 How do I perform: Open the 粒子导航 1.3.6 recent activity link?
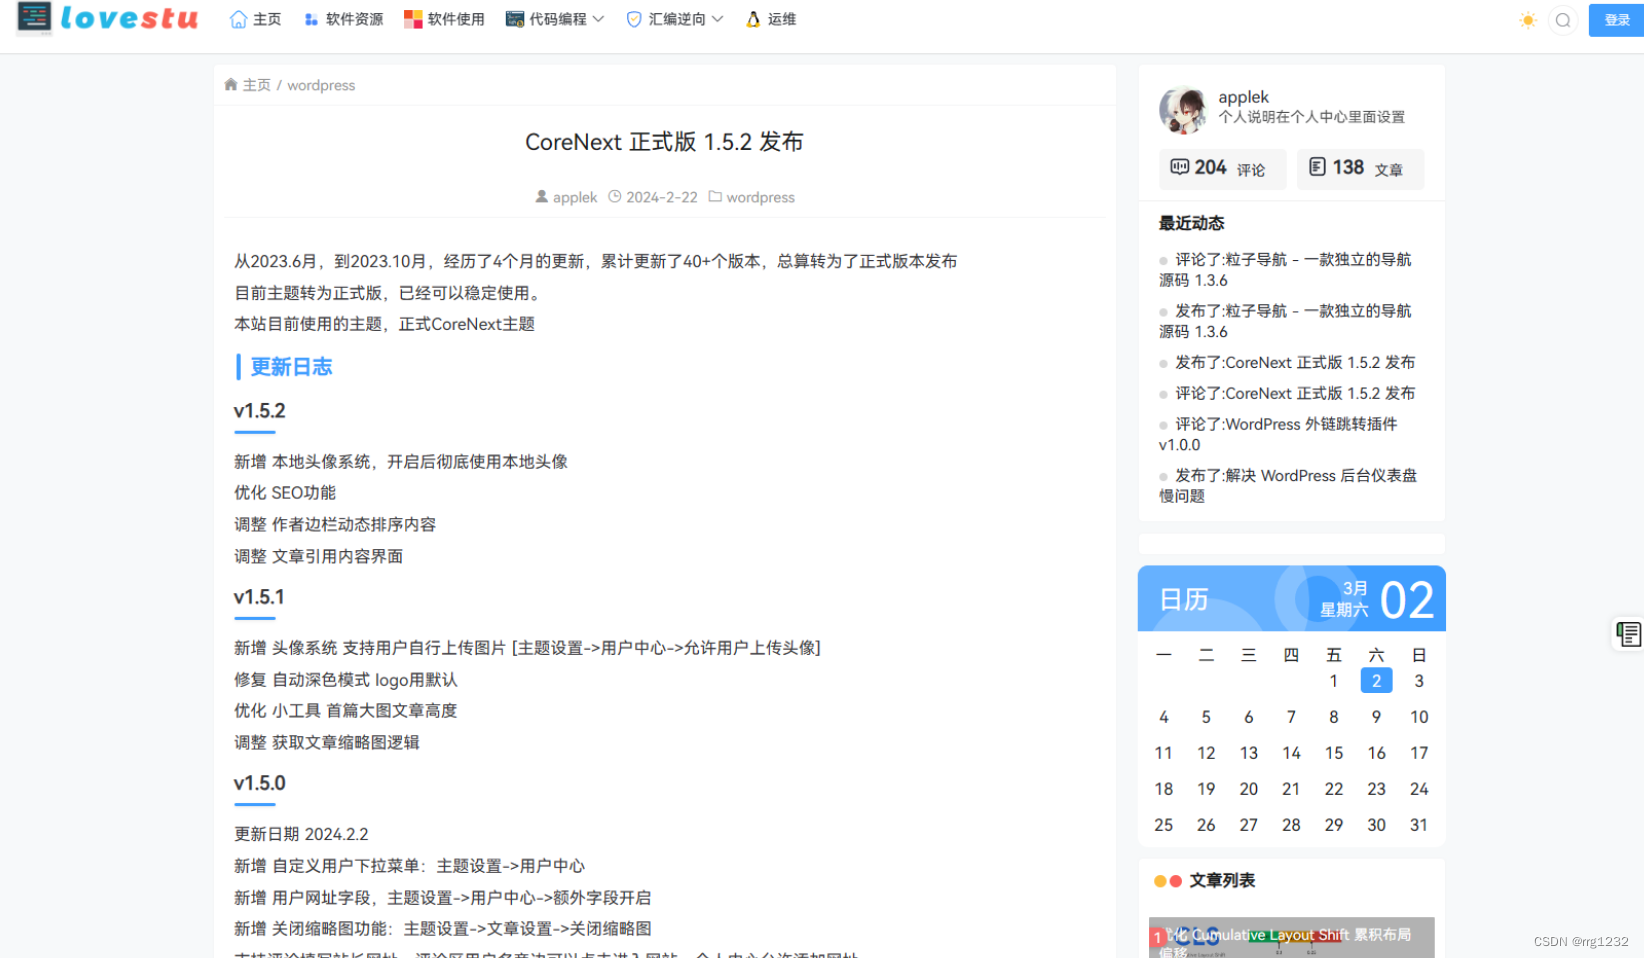1287,269
